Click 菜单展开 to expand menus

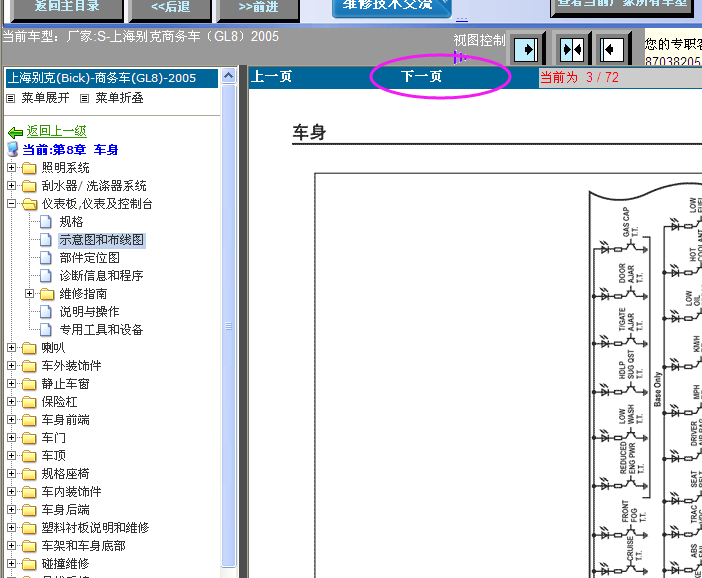pos(45,98)
